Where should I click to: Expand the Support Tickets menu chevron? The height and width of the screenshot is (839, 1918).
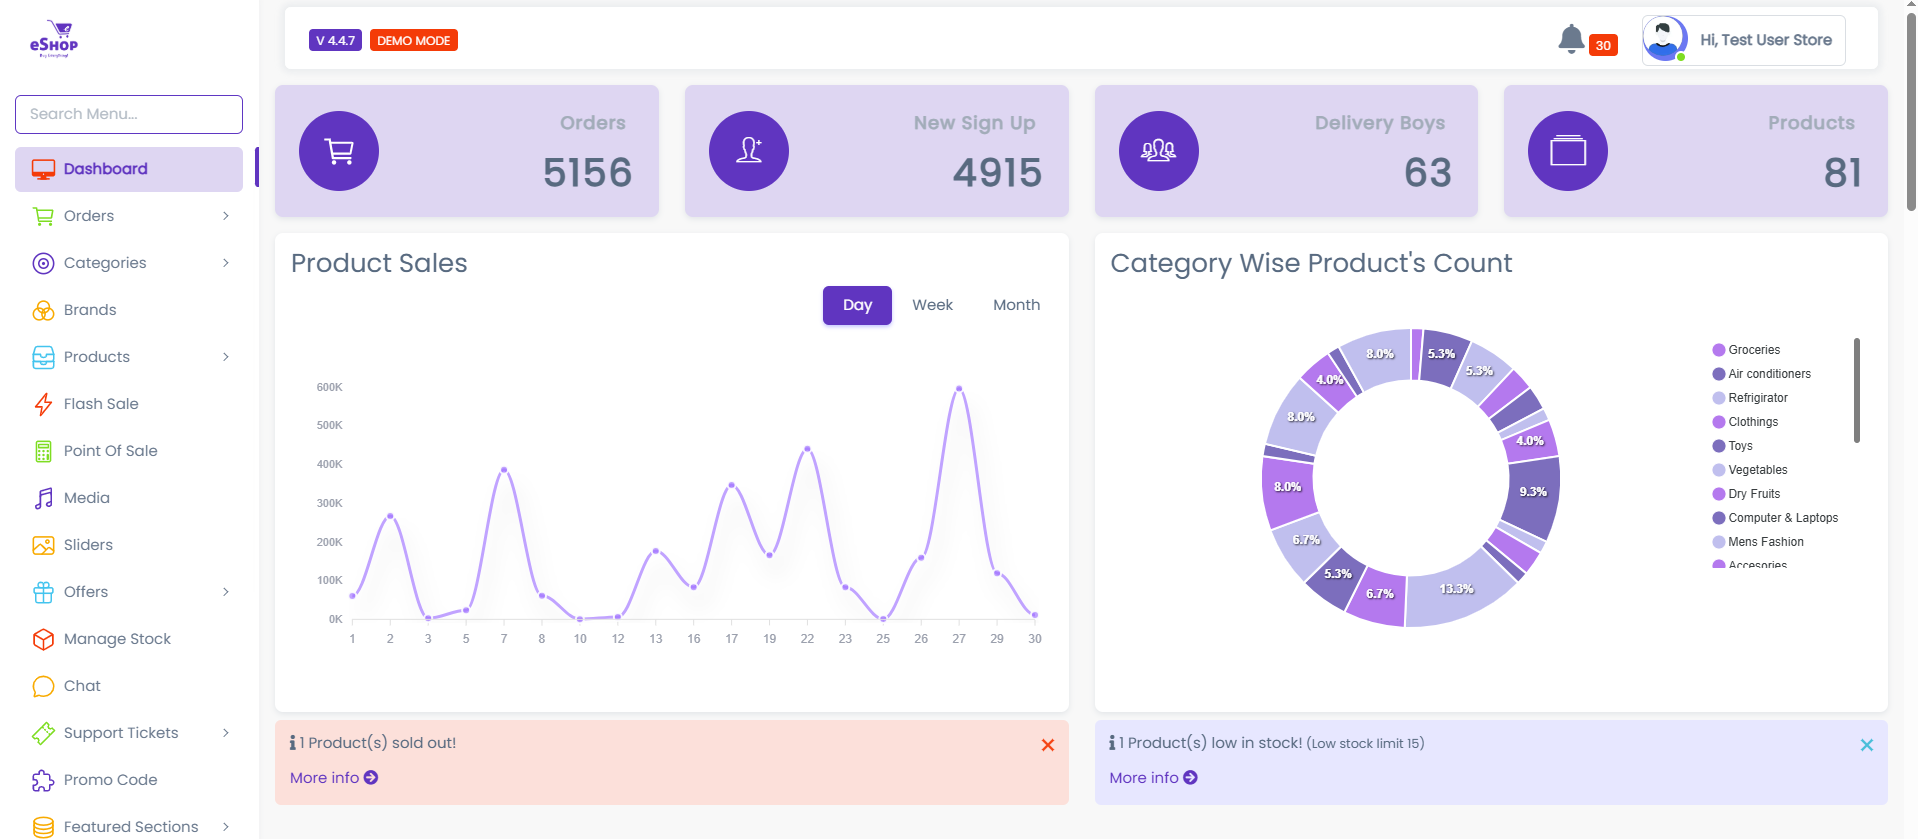pos(226,733)
